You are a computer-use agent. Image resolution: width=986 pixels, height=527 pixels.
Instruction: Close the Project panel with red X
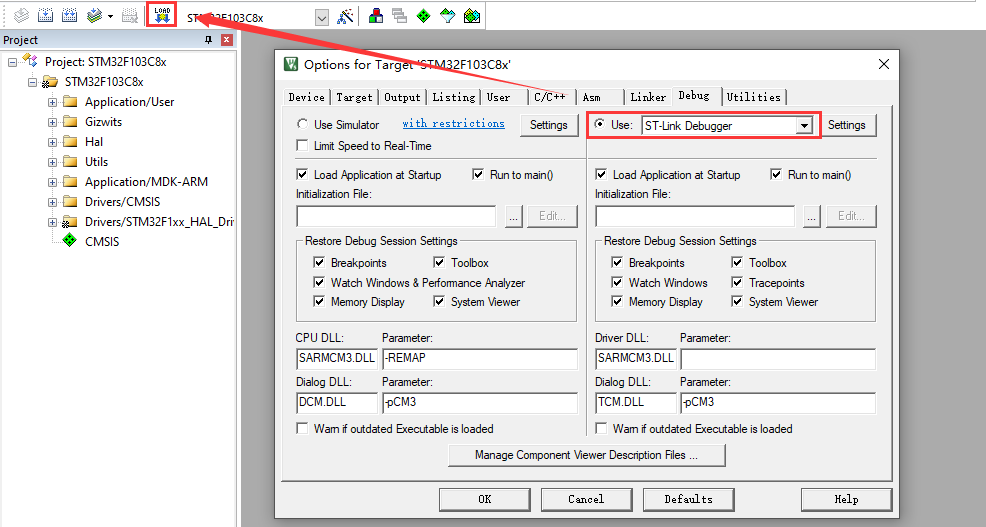tap(227, 40)
